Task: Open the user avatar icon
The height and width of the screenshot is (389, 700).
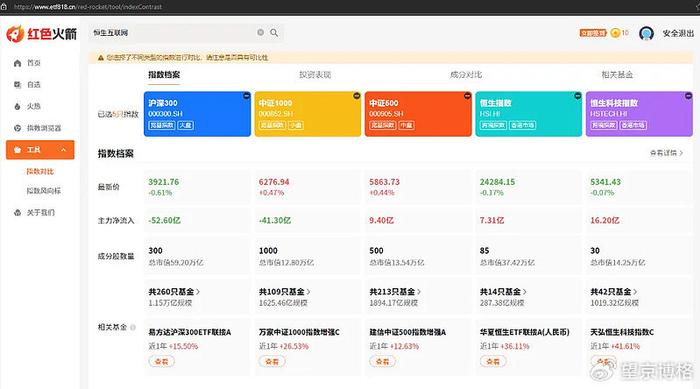Action: tap(646, 33)
